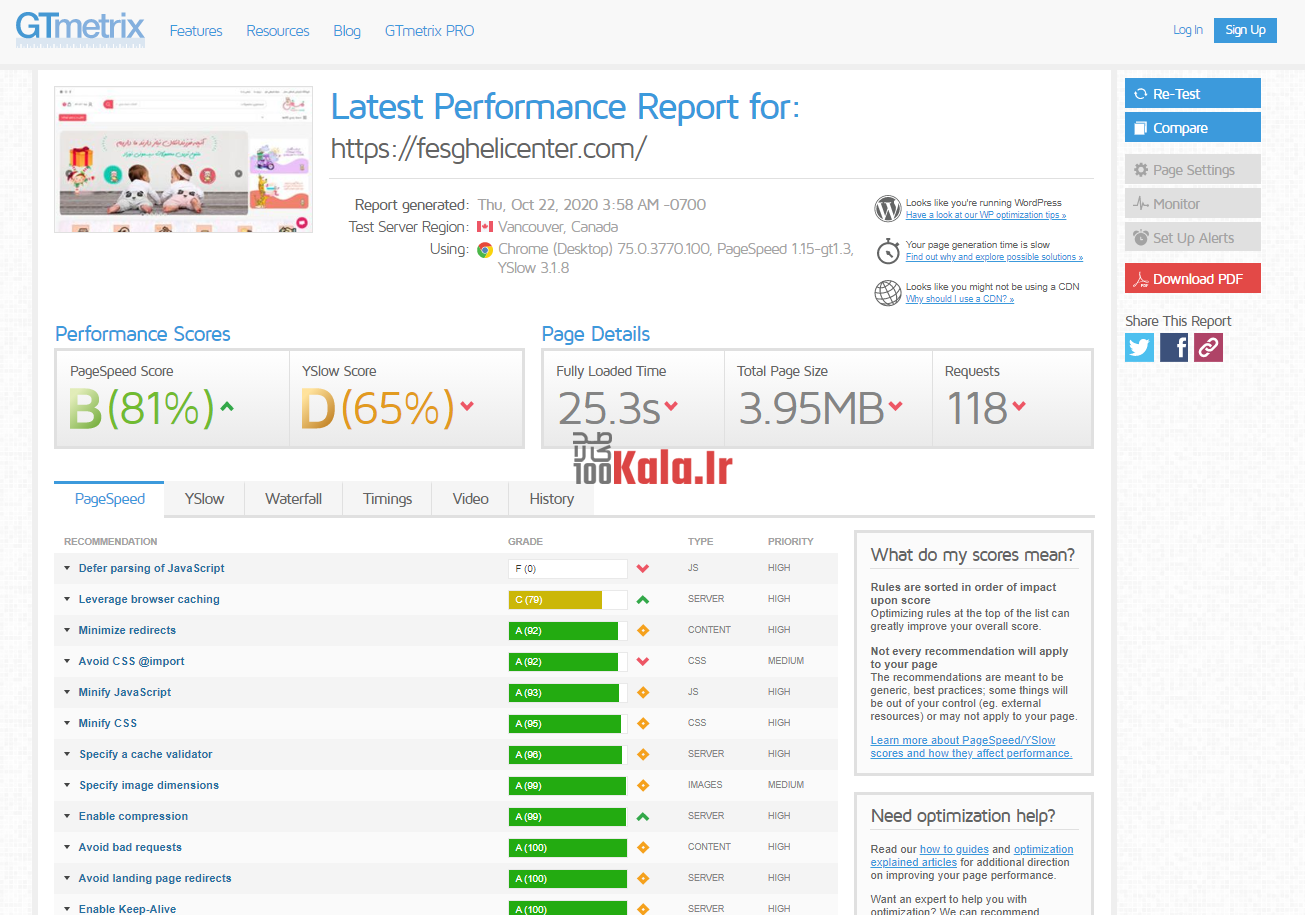Open Page Settings
The width and height of the screenshot is (1305, 915).
coord(1193,169)
